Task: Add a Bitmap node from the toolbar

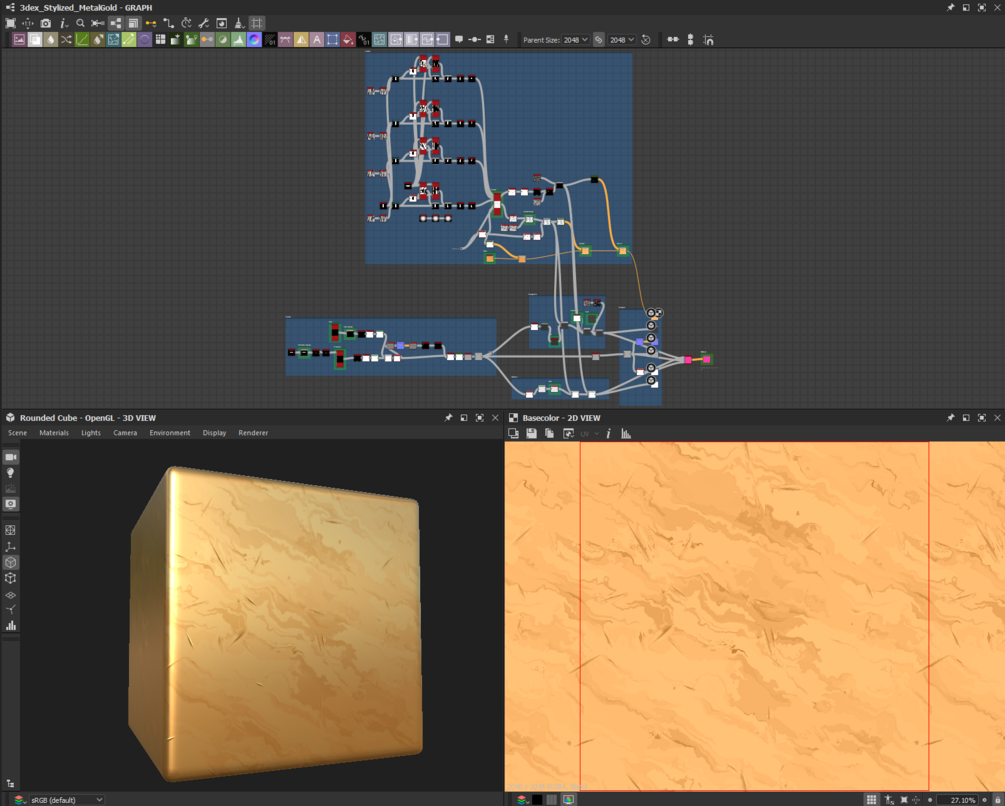Action: 19,40
